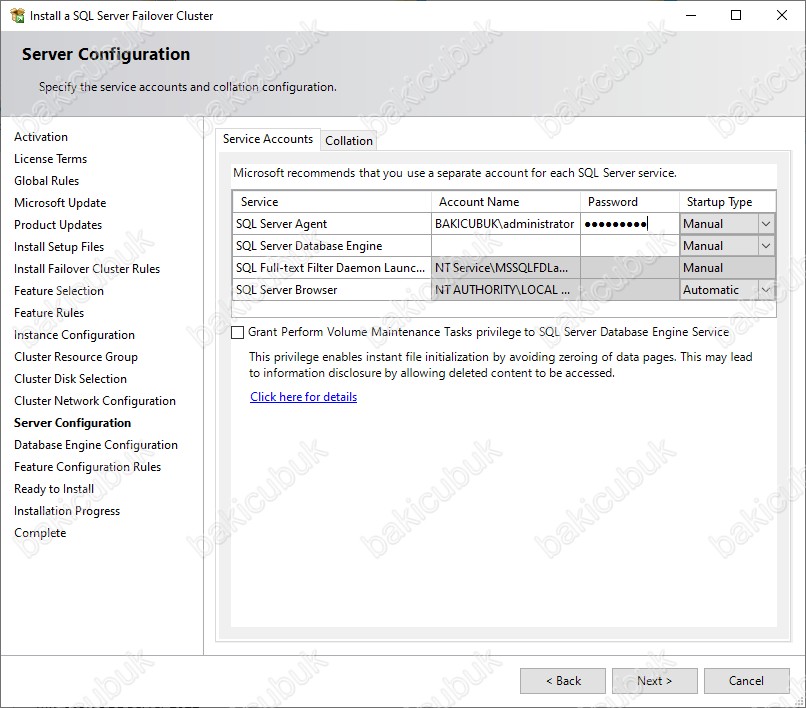Select the SQL Server Browser account name cell
Screen dimensions: 806x708
pos(506,290)
